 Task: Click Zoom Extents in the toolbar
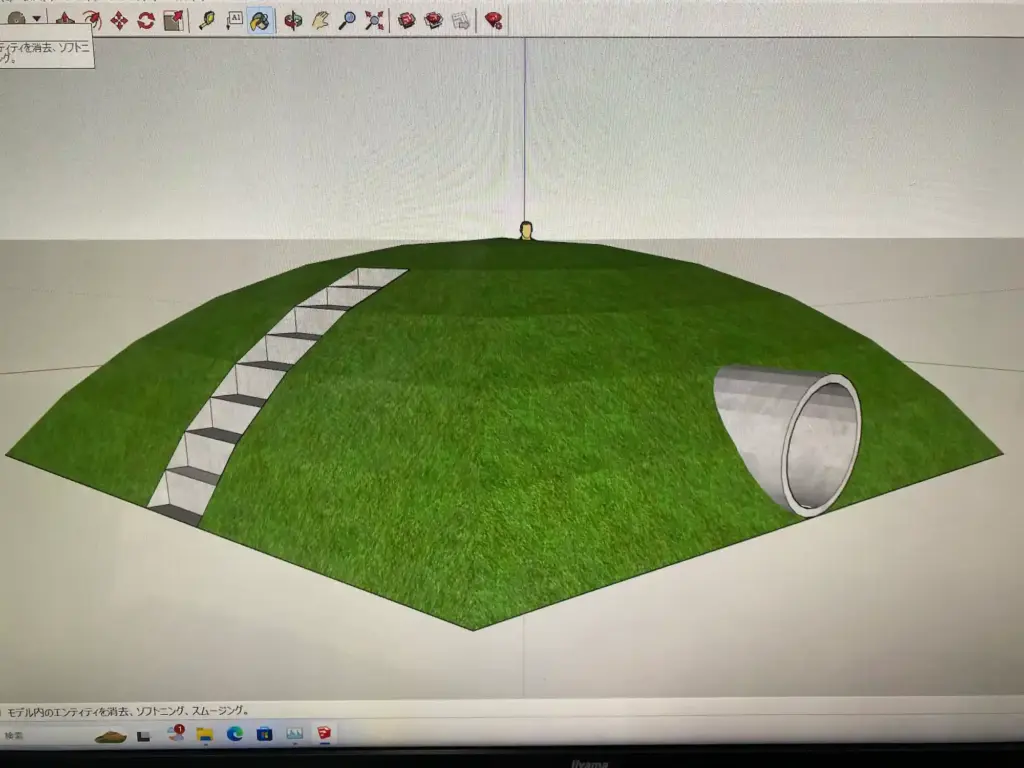374,20
